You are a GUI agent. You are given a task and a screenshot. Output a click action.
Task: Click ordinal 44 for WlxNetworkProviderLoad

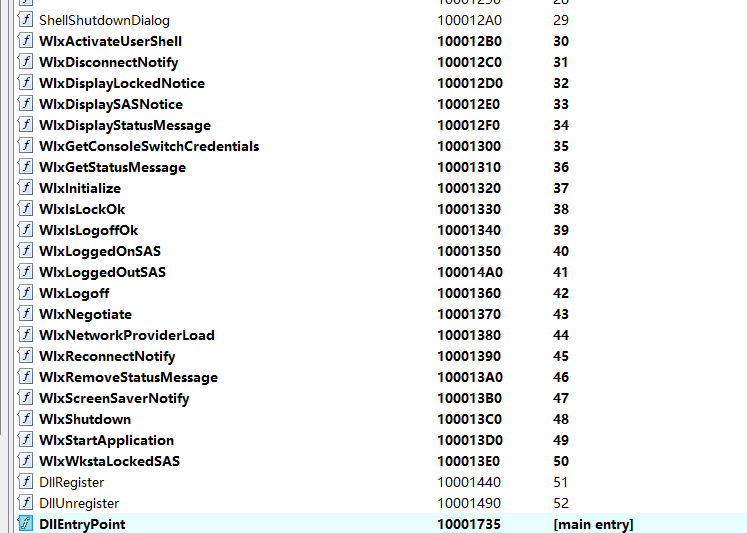tap(560, 335)
